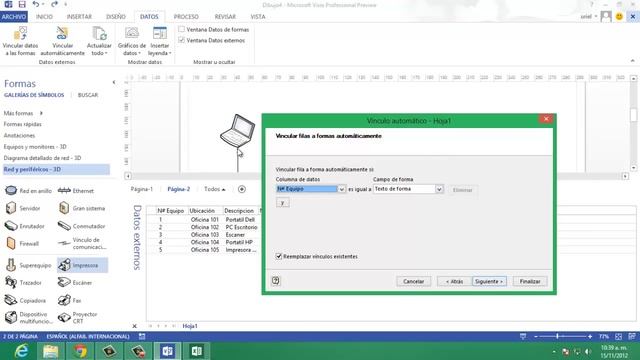
Task: Select the Fax shape
Action: tap(70, 300)
